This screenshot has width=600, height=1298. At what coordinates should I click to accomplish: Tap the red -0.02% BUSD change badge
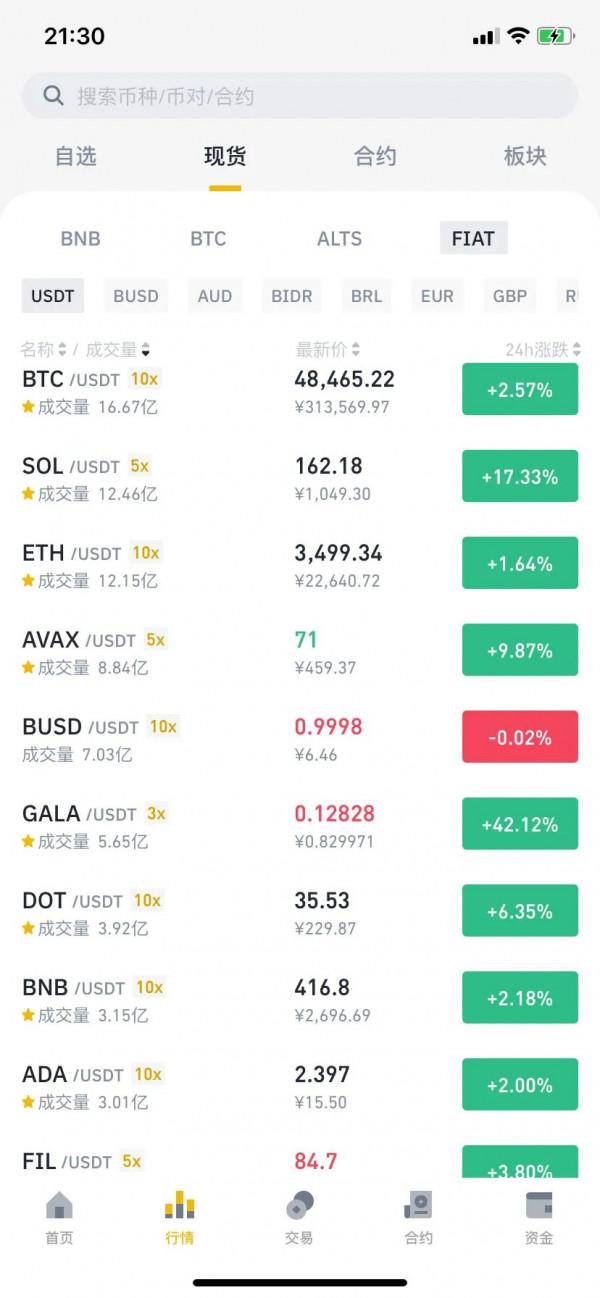pyautogui.click(x=520, y=737)
